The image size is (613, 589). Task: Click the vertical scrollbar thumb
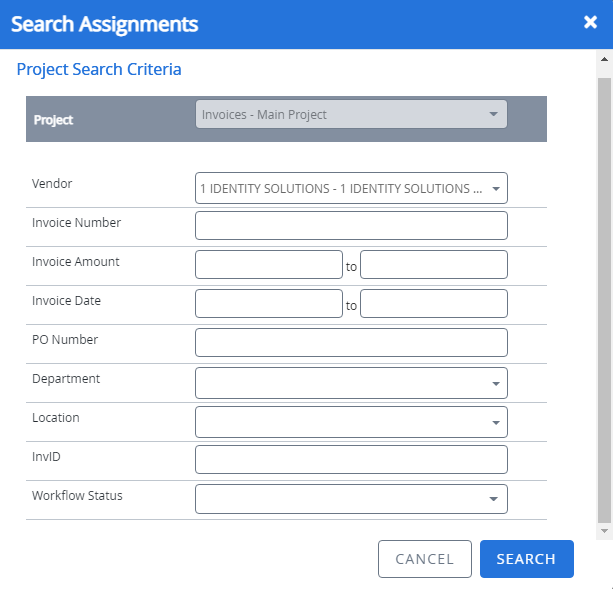click(603, 290)
